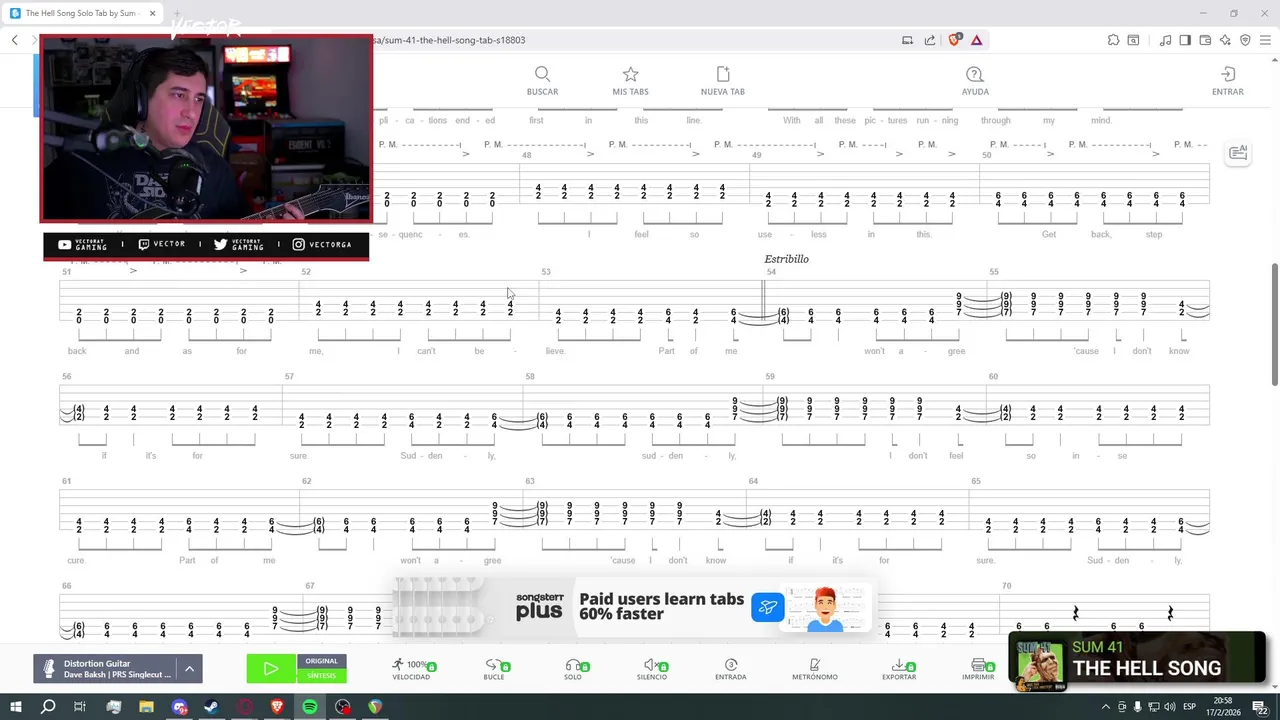The width and height of the screenshot is (1280, 720).
Task: Click the page vertical scrollbar thumb
Action: (x=1274, y=323)
